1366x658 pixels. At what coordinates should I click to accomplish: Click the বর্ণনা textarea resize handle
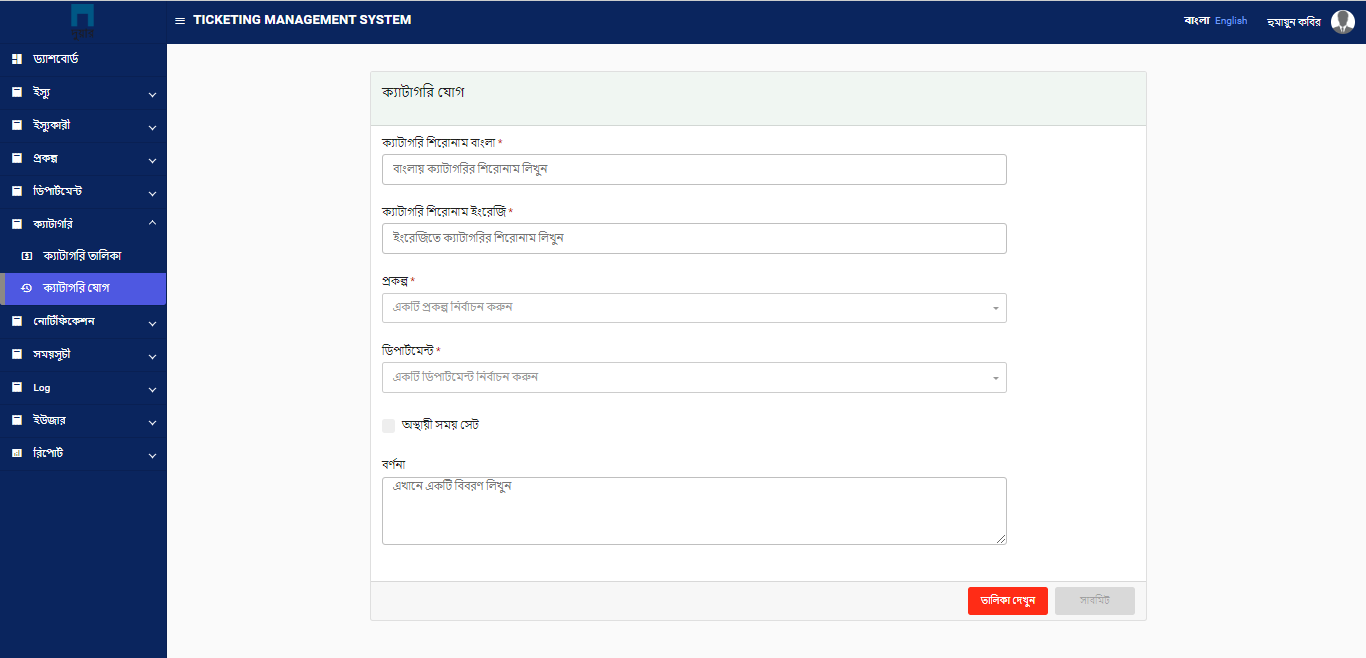pyautogui.click(x=1000, y=539)
